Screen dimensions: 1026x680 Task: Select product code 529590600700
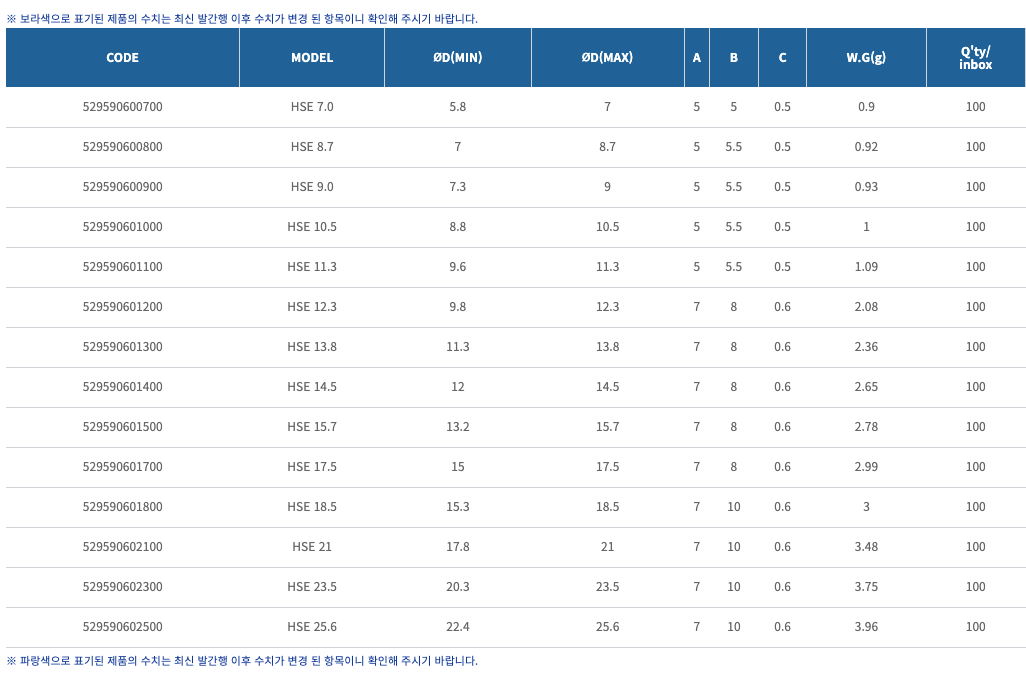point(122,107)
